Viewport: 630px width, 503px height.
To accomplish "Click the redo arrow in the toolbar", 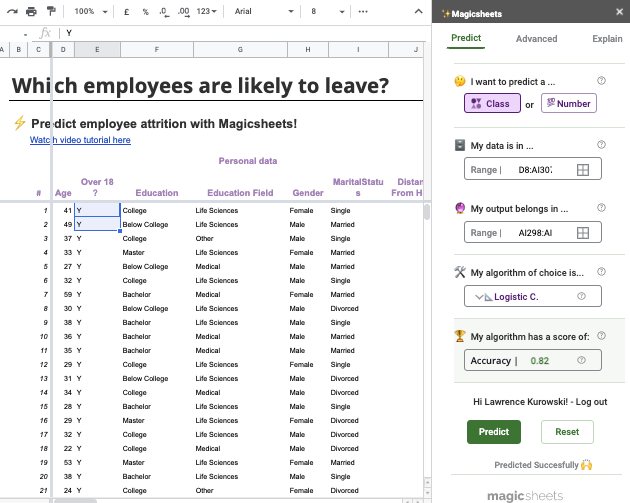I will [x=10, y=11].
